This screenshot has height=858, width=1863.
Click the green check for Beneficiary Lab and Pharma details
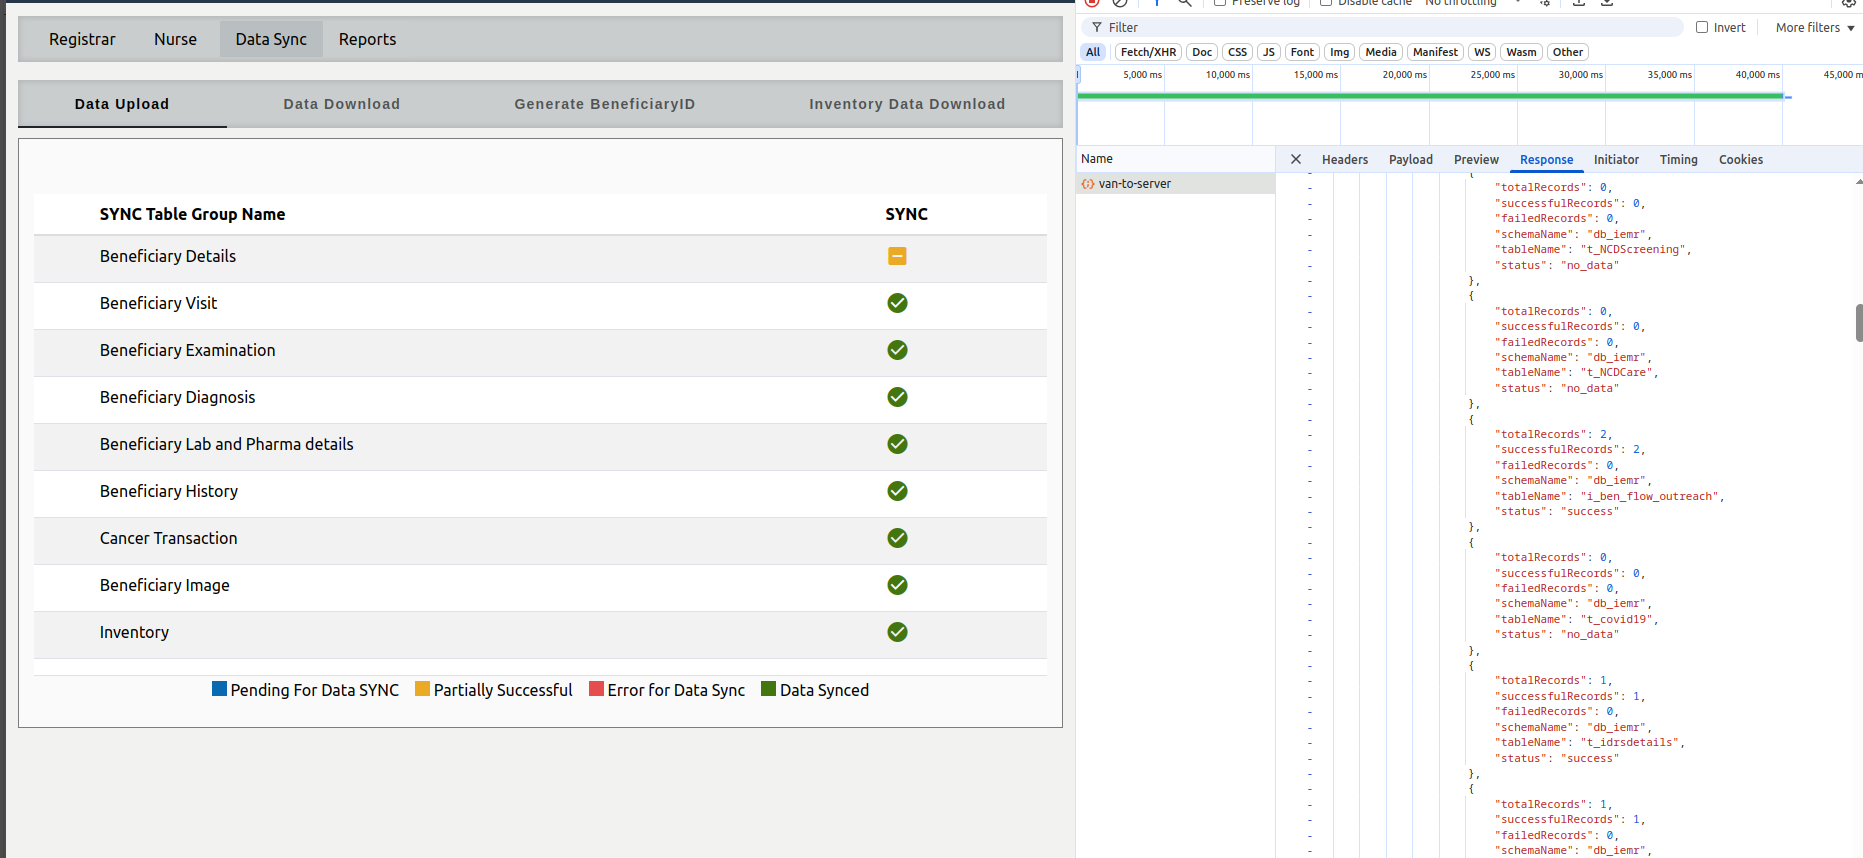click(897, 444)
